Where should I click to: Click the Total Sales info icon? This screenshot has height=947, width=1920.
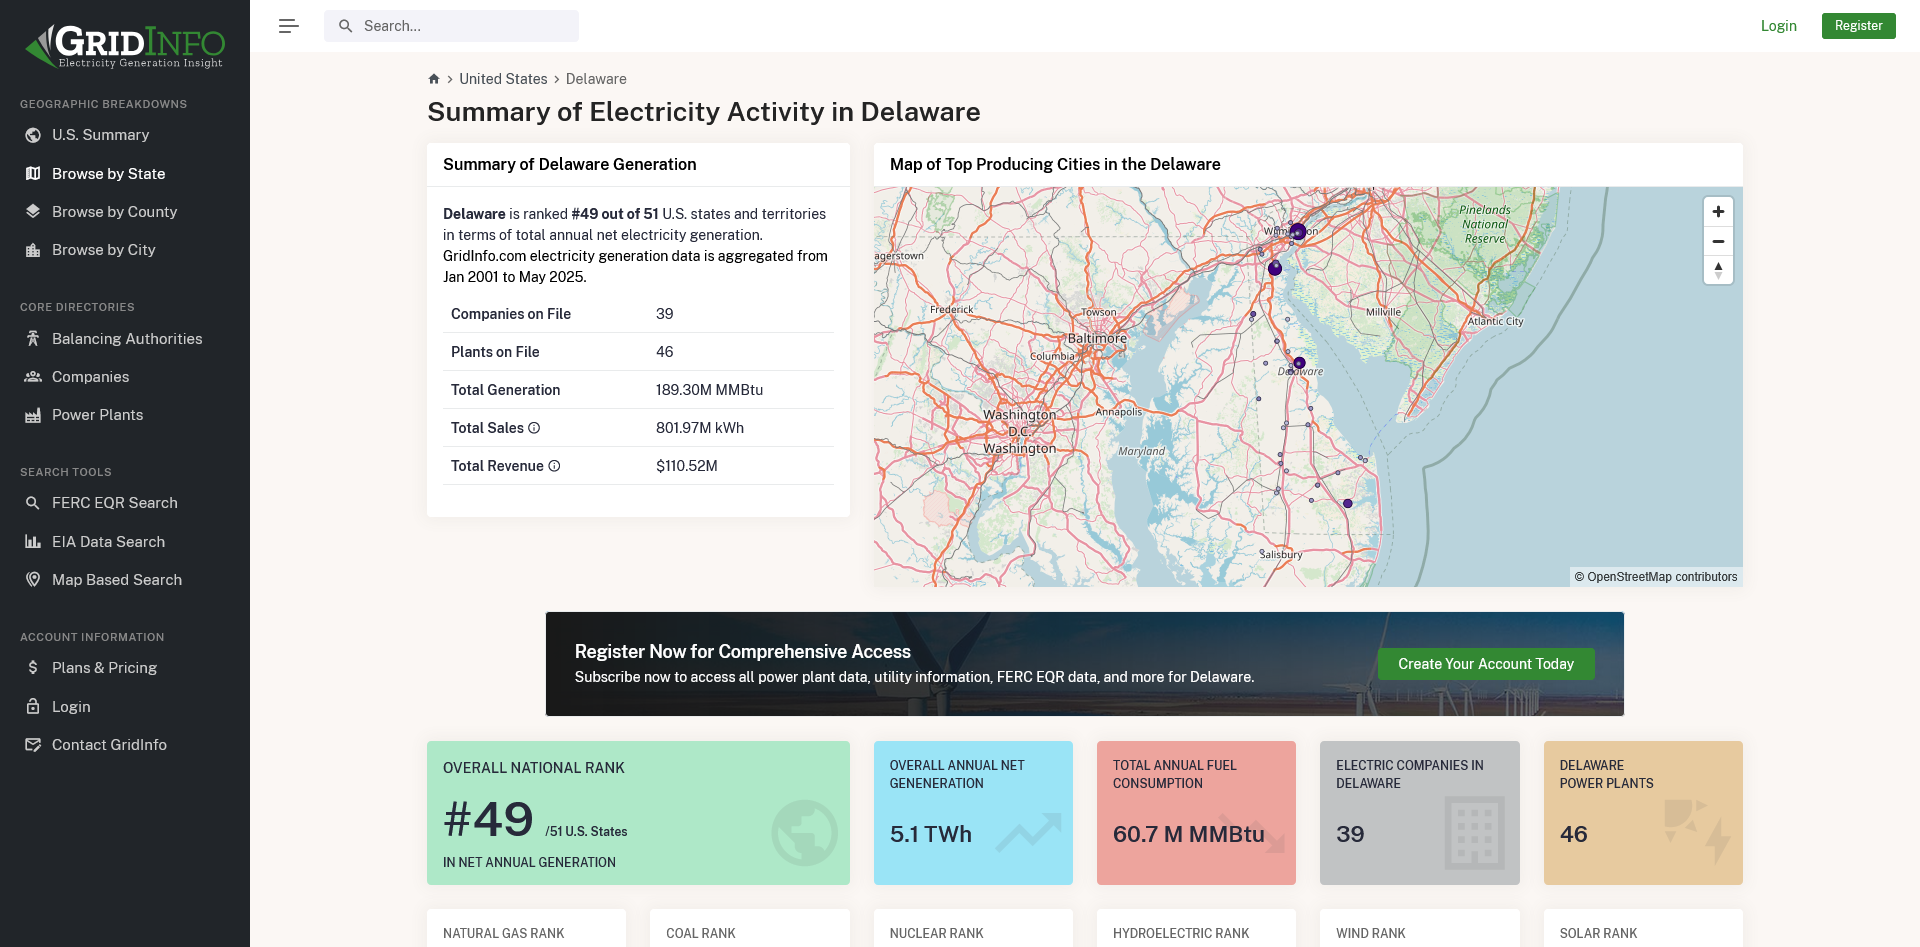point(534,428)
